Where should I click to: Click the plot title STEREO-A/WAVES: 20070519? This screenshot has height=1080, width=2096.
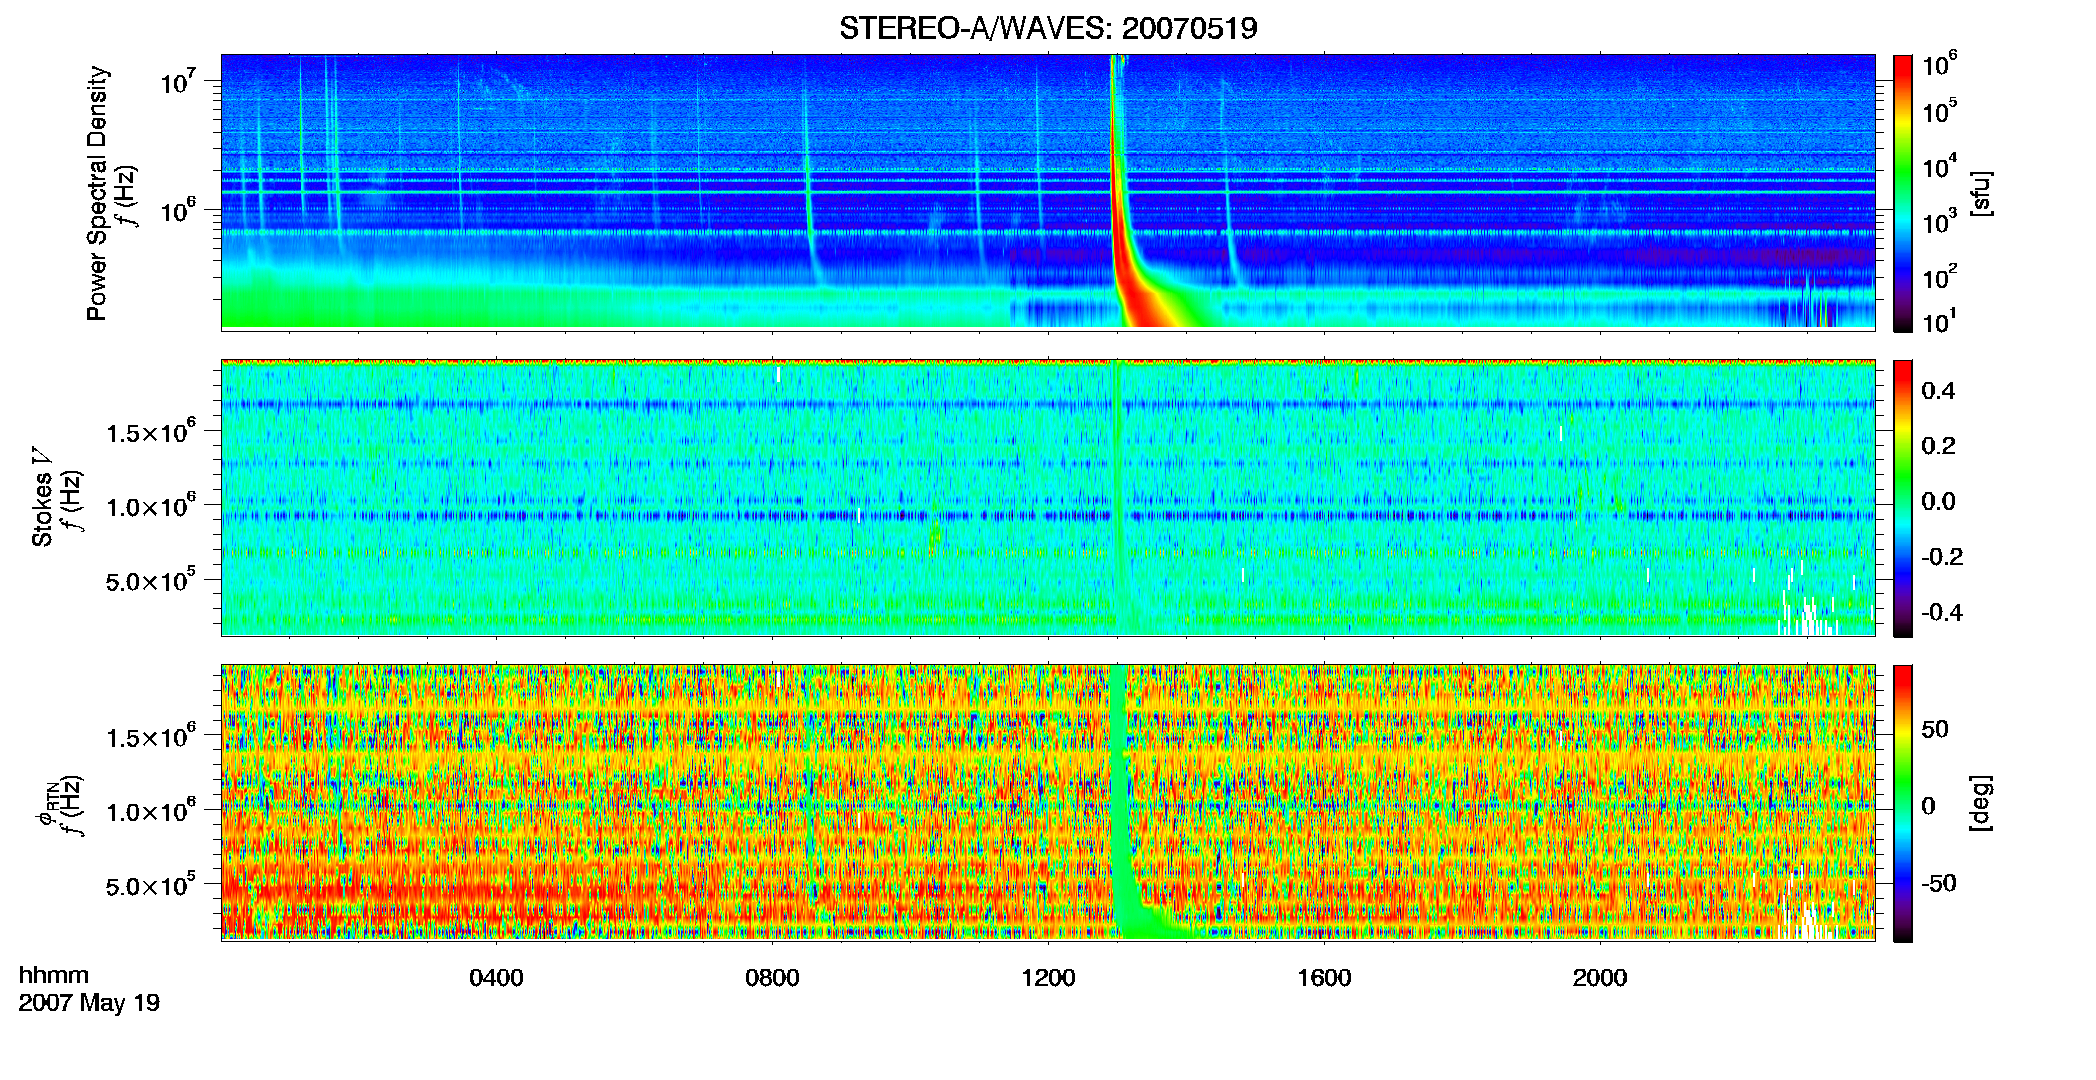click(x=1048, y=28)
